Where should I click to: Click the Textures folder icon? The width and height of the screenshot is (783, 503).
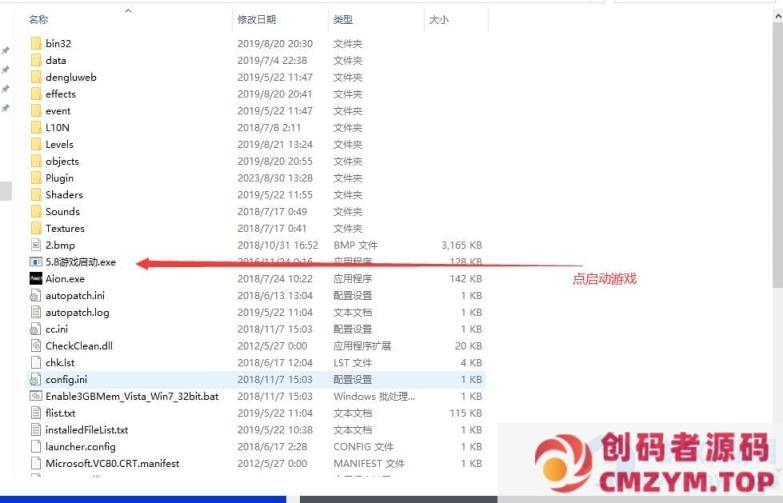(36, 228)
